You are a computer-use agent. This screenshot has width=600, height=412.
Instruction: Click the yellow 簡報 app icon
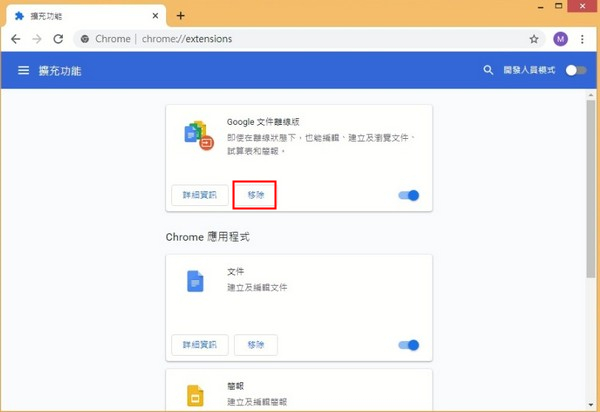pyautogui.click(x=195, y=396)
